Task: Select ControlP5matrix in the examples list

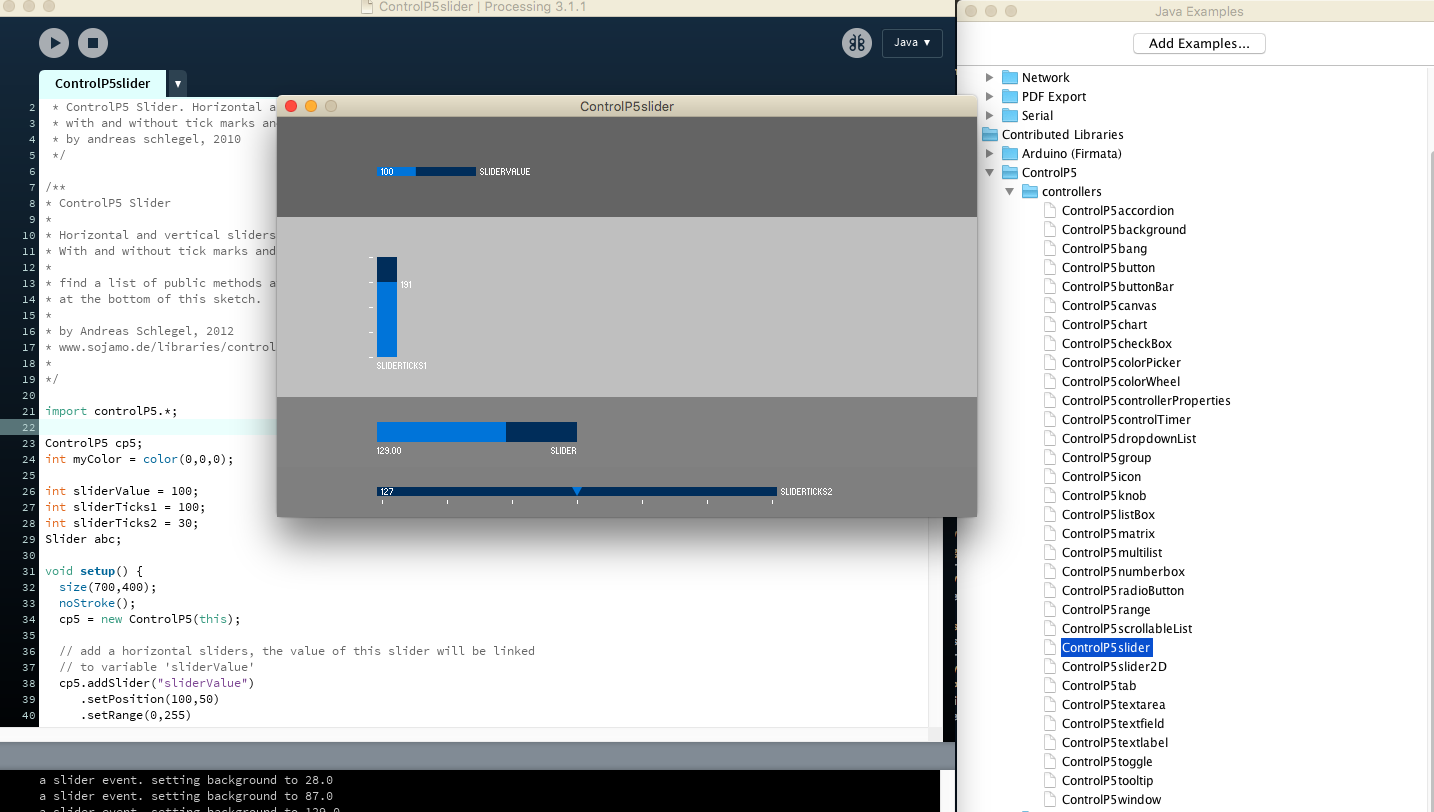Action: [x=1108, y=533]
